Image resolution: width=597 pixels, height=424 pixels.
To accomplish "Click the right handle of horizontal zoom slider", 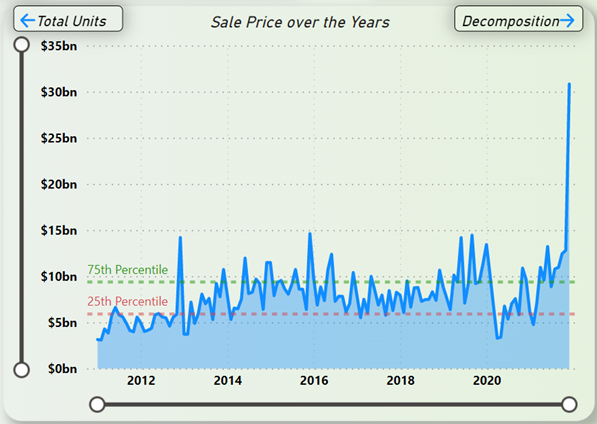I will [569, 404].
